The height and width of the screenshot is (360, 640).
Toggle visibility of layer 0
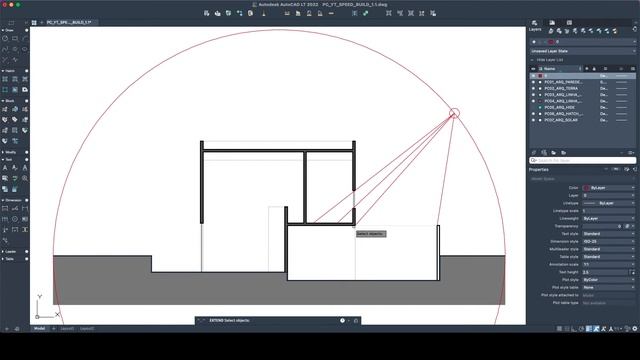[x=533, y=76]
